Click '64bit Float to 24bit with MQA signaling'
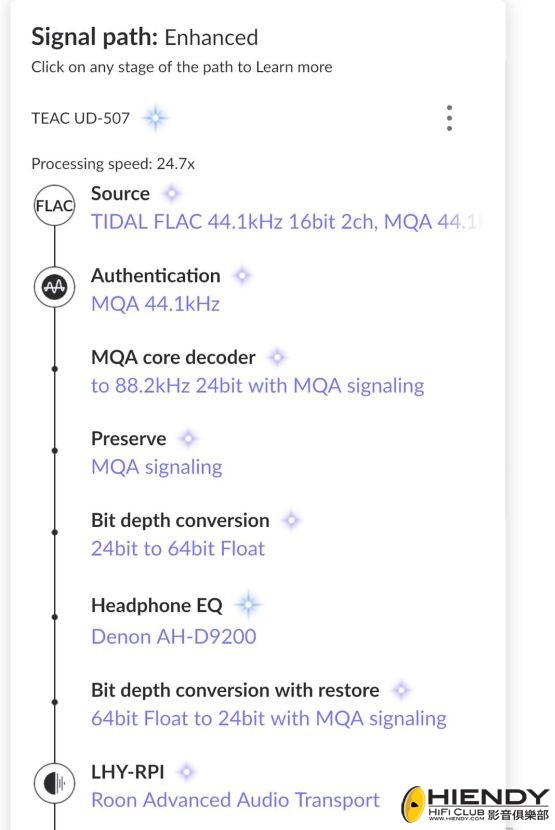The height and width of the screenshot is (830, 555). tap(268, 719)
